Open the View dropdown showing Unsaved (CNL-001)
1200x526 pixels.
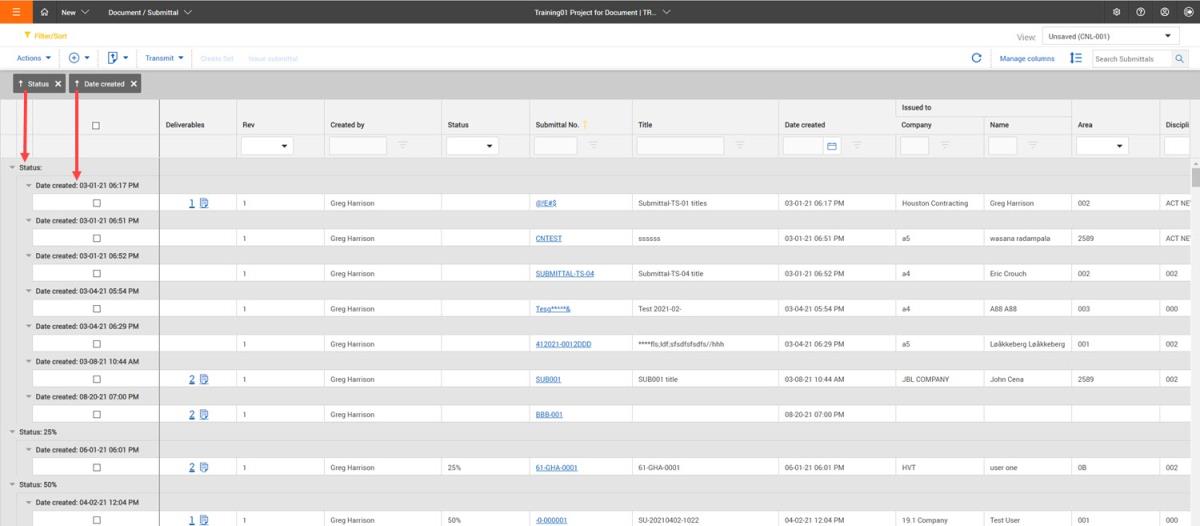tap(1110, 36)
